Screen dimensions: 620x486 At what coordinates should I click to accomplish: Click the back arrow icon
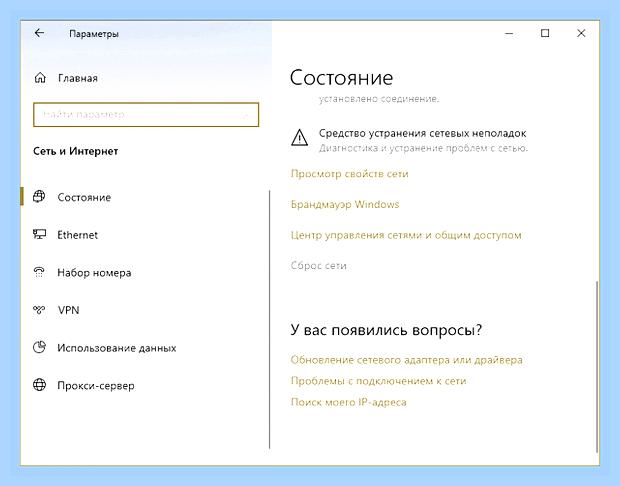tap(39, 33)
